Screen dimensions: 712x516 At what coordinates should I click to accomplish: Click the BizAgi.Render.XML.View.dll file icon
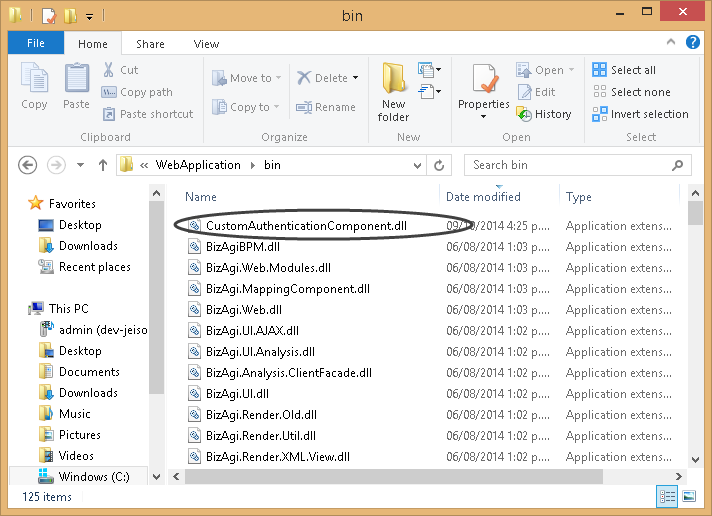(194, 456)
